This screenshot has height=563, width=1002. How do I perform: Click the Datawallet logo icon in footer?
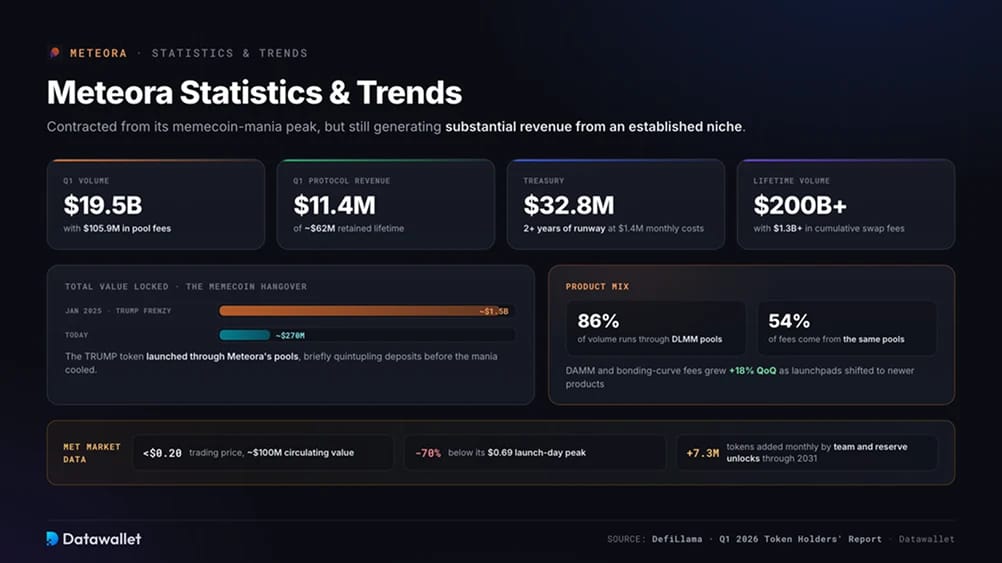[52, 539]
